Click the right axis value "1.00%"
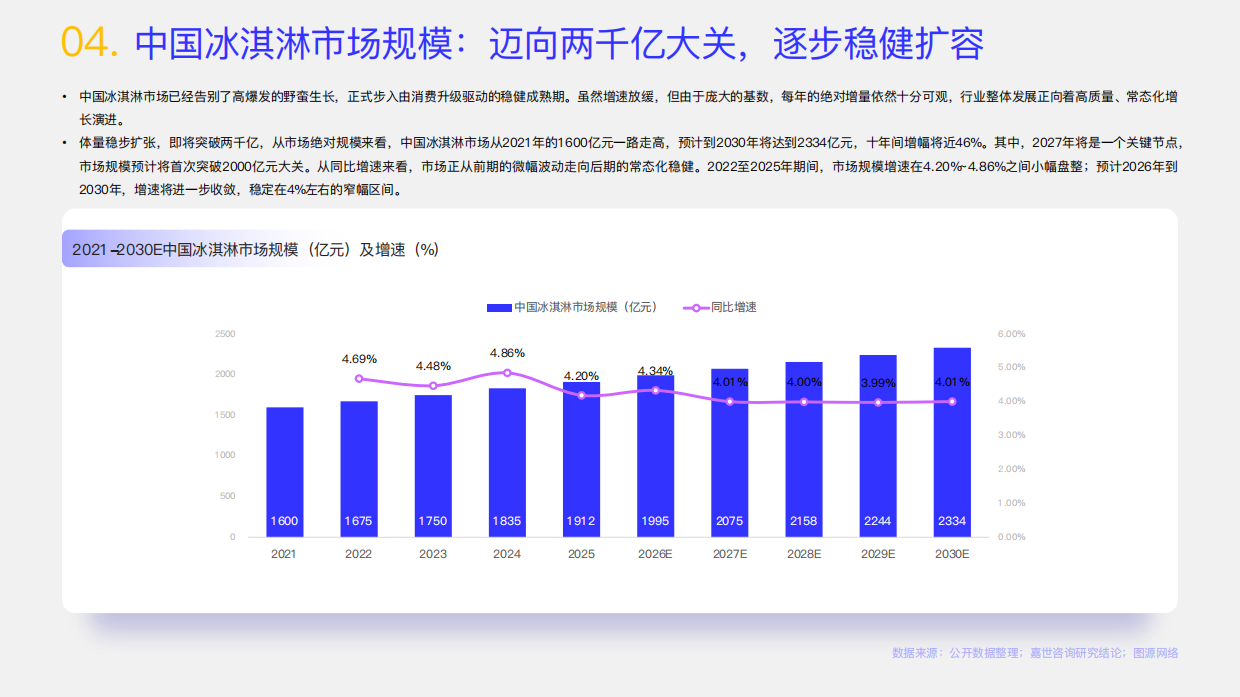 click(1012, 503)
